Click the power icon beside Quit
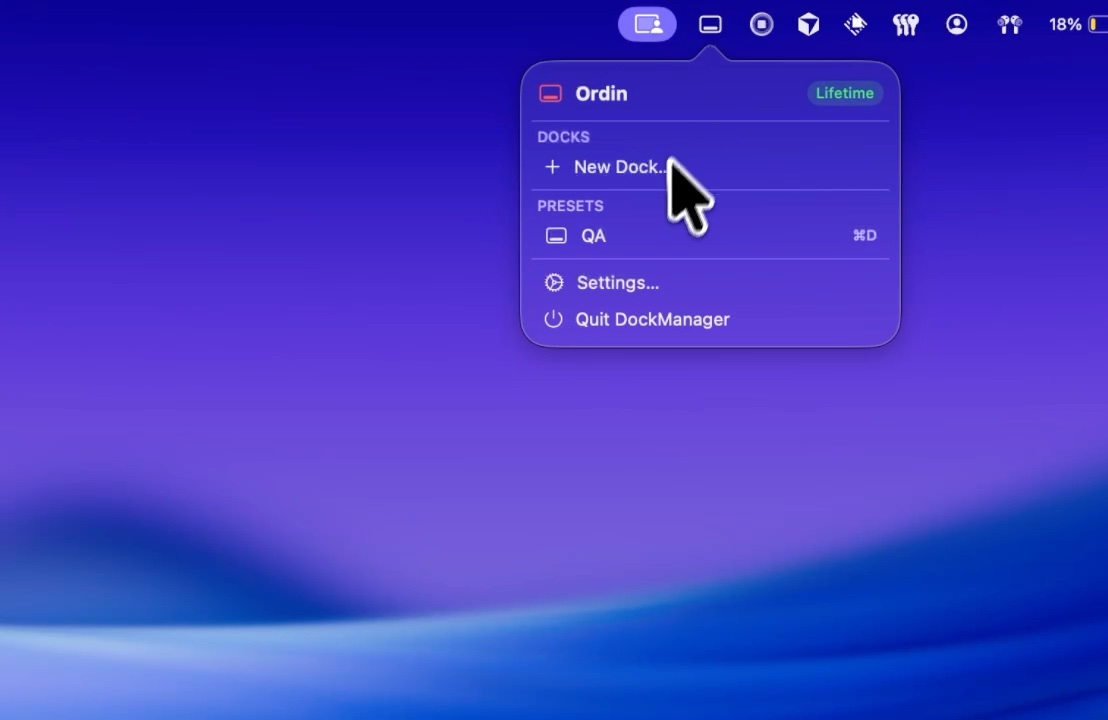1108x720 pixels. click(553, 319)
